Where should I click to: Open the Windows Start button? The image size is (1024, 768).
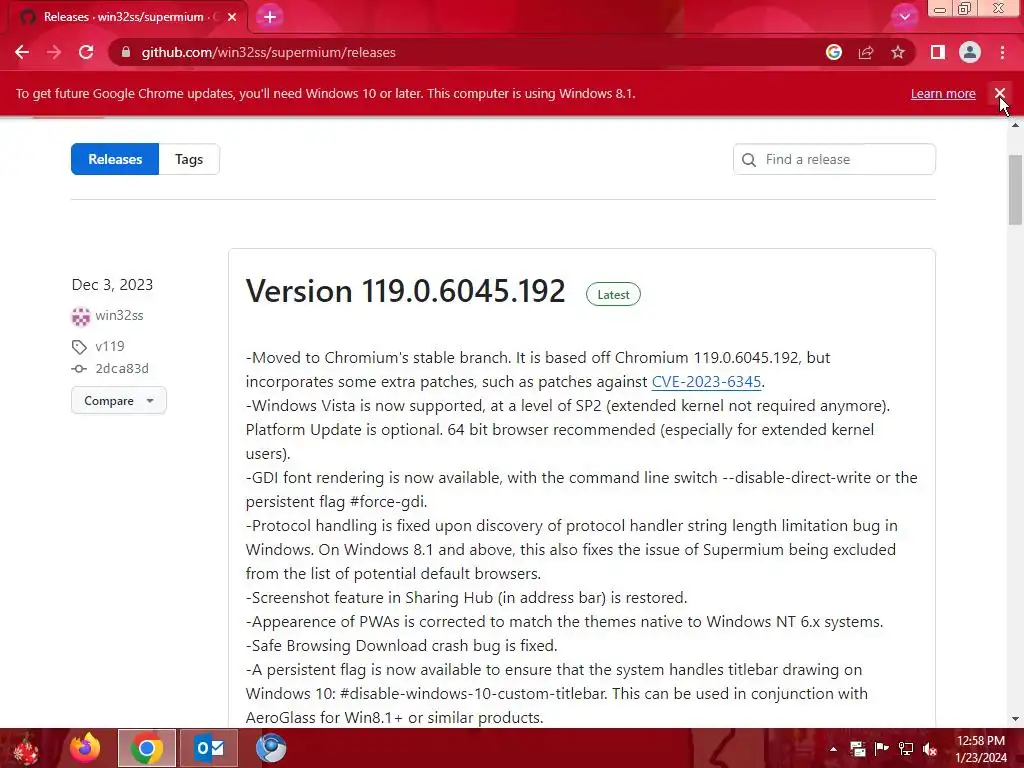[x=26, y=748]
